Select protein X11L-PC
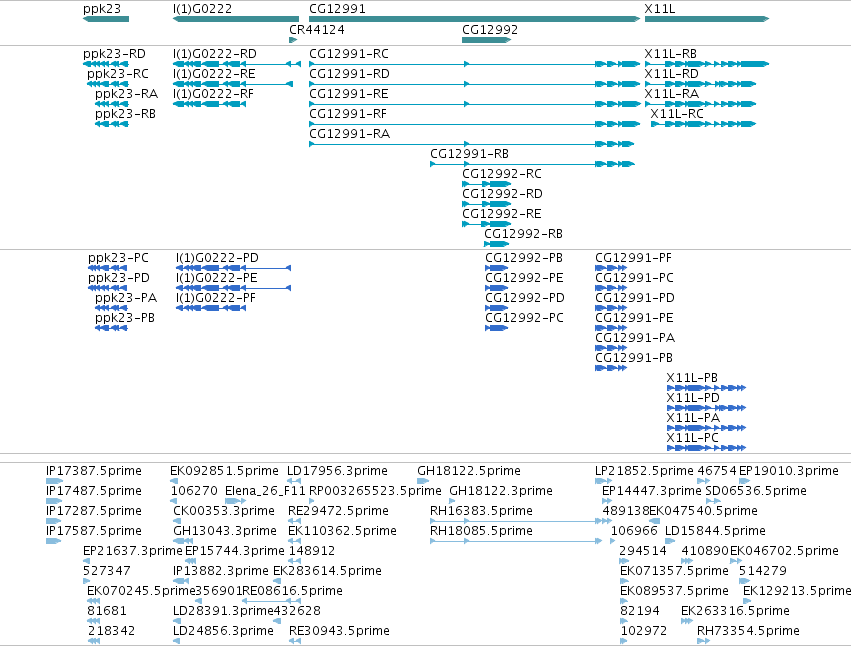 707,448
